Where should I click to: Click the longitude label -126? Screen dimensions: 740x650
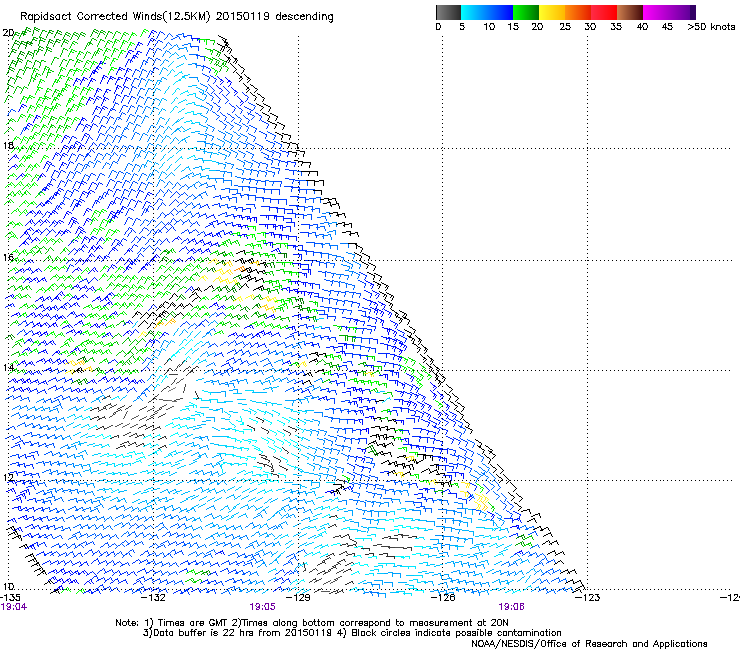444,598
